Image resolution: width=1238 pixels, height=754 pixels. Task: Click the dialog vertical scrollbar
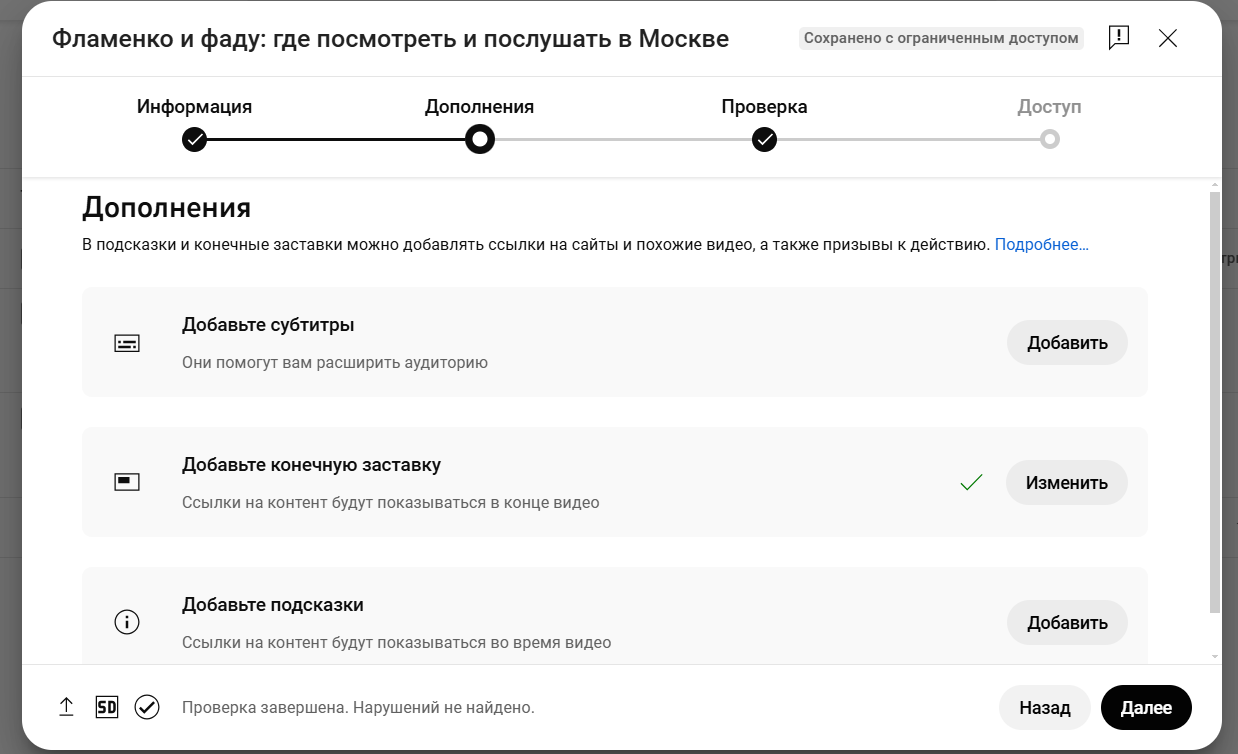[1215, 402]
